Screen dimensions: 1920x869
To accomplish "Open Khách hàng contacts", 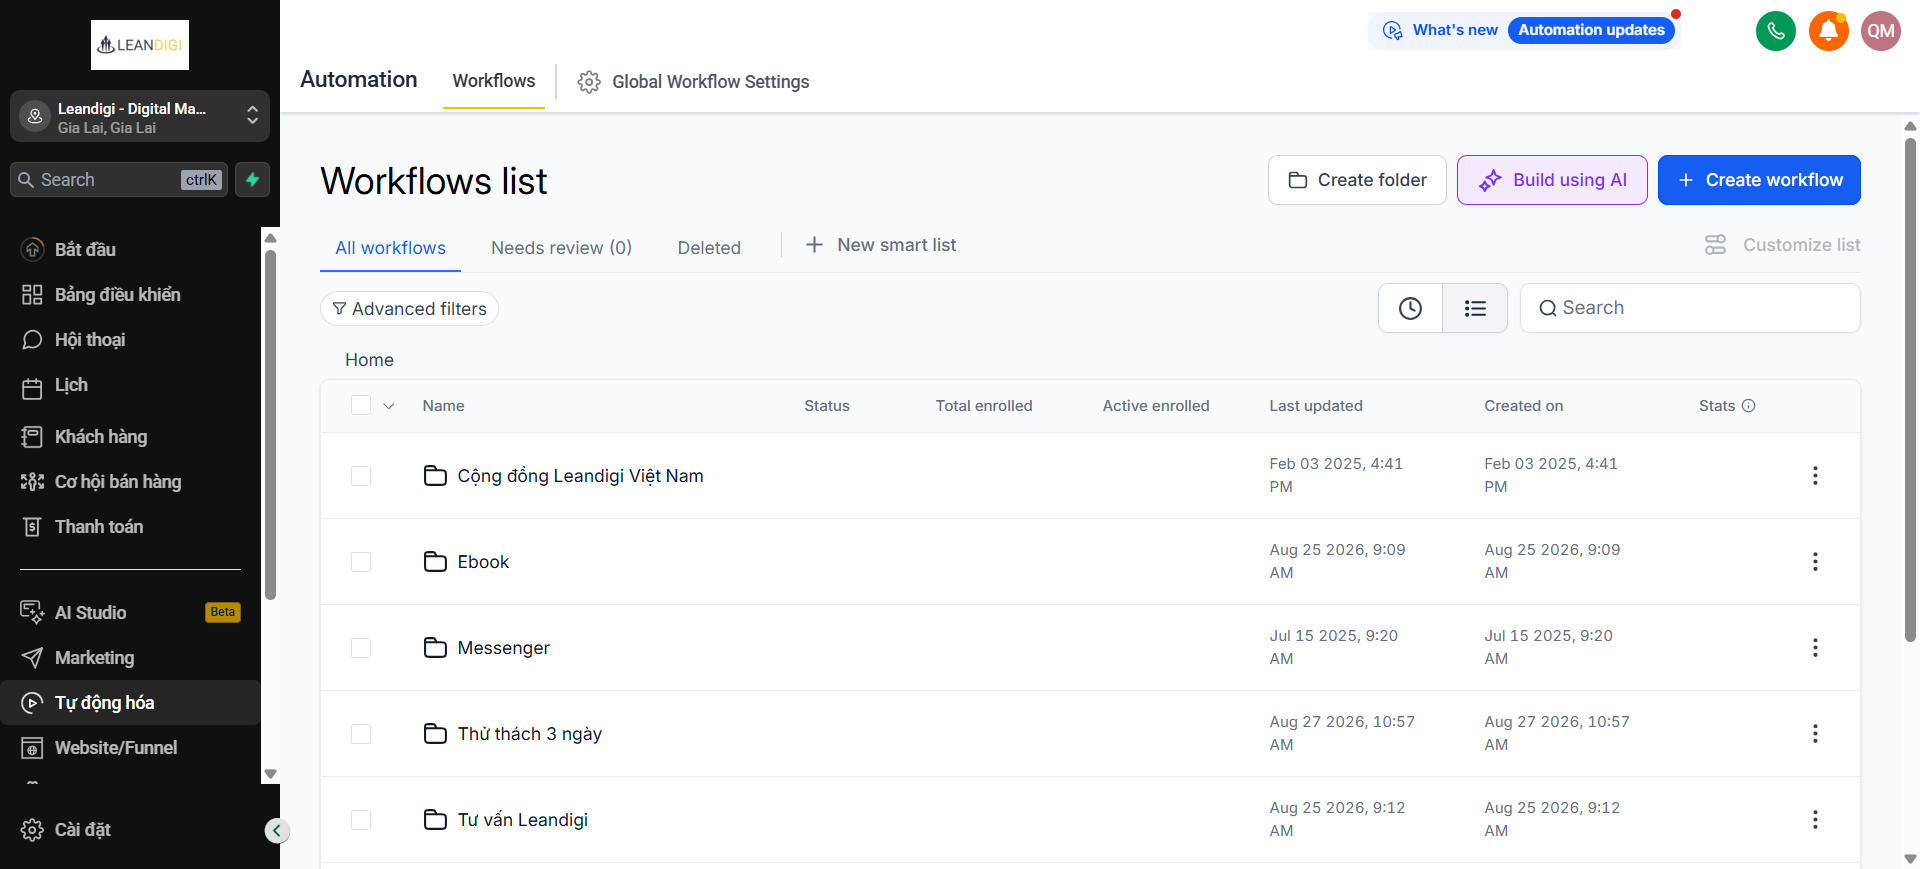I will click(x=130, y=437).
